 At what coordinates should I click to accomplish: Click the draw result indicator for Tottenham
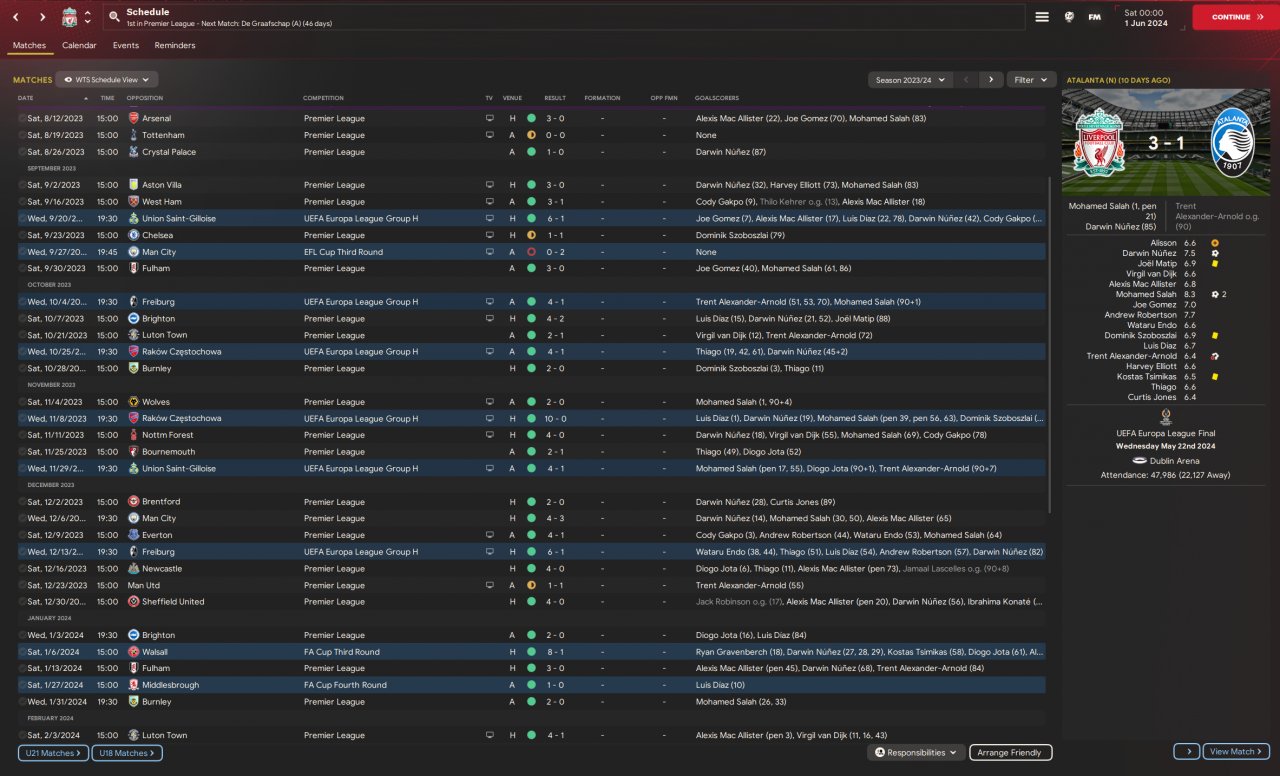[x=531, y=135]
